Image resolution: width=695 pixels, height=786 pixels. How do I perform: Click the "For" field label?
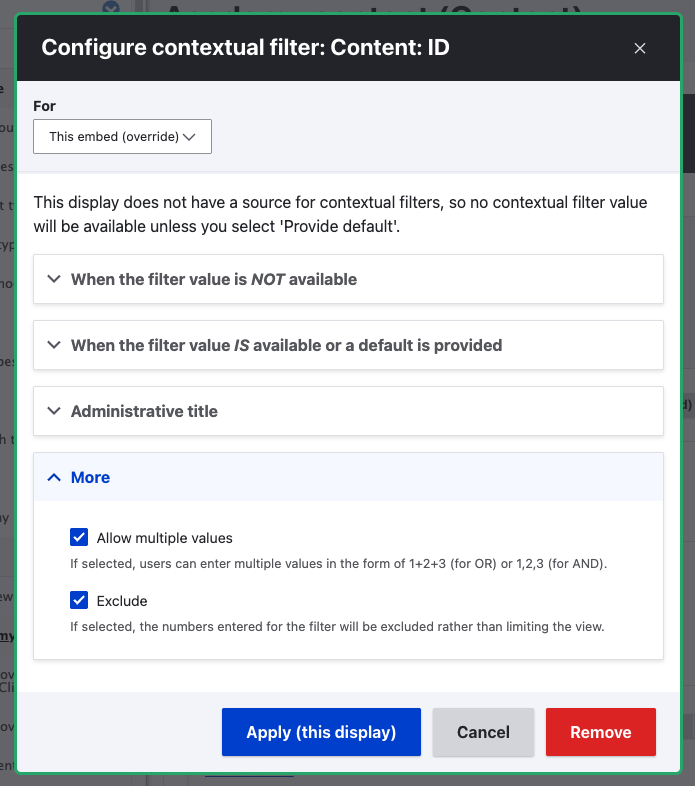pyautogui.click(x=44, y=105)
